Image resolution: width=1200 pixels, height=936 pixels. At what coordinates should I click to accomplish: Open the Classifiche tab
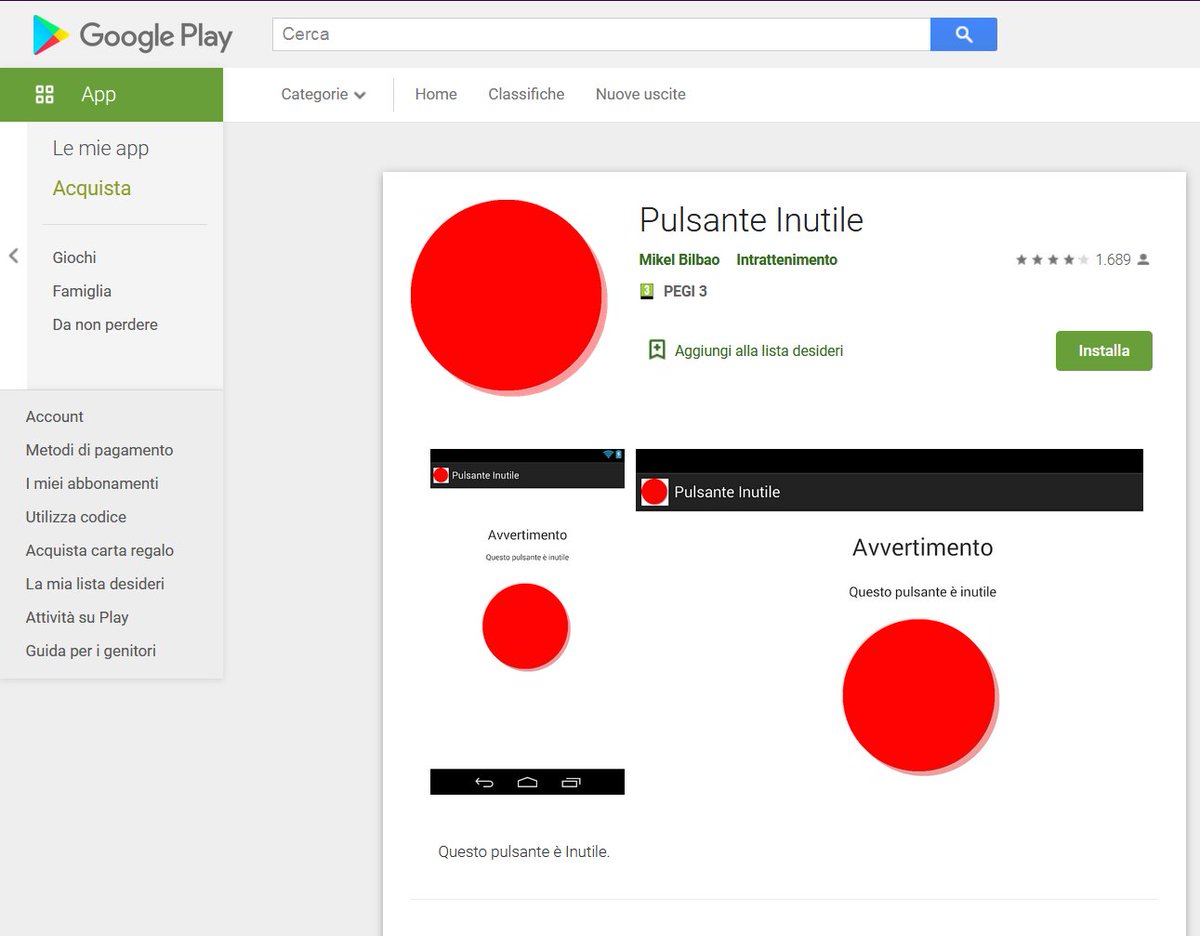[526, 94]
